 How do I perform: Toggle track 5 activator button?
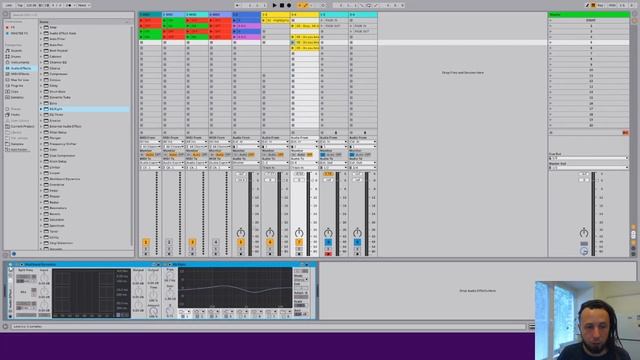tap(241, 242)
